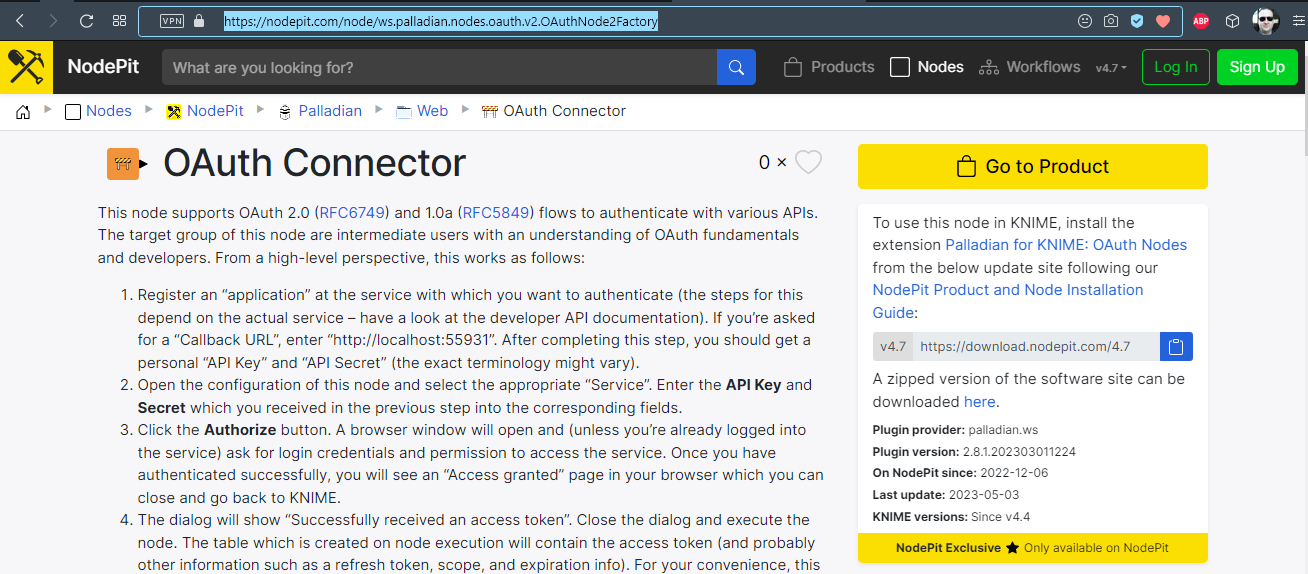The height and width of the screenshot is (574, 1308).
Task: Click the orange OAuth Connector node icon
Action: tap(123, 164)
